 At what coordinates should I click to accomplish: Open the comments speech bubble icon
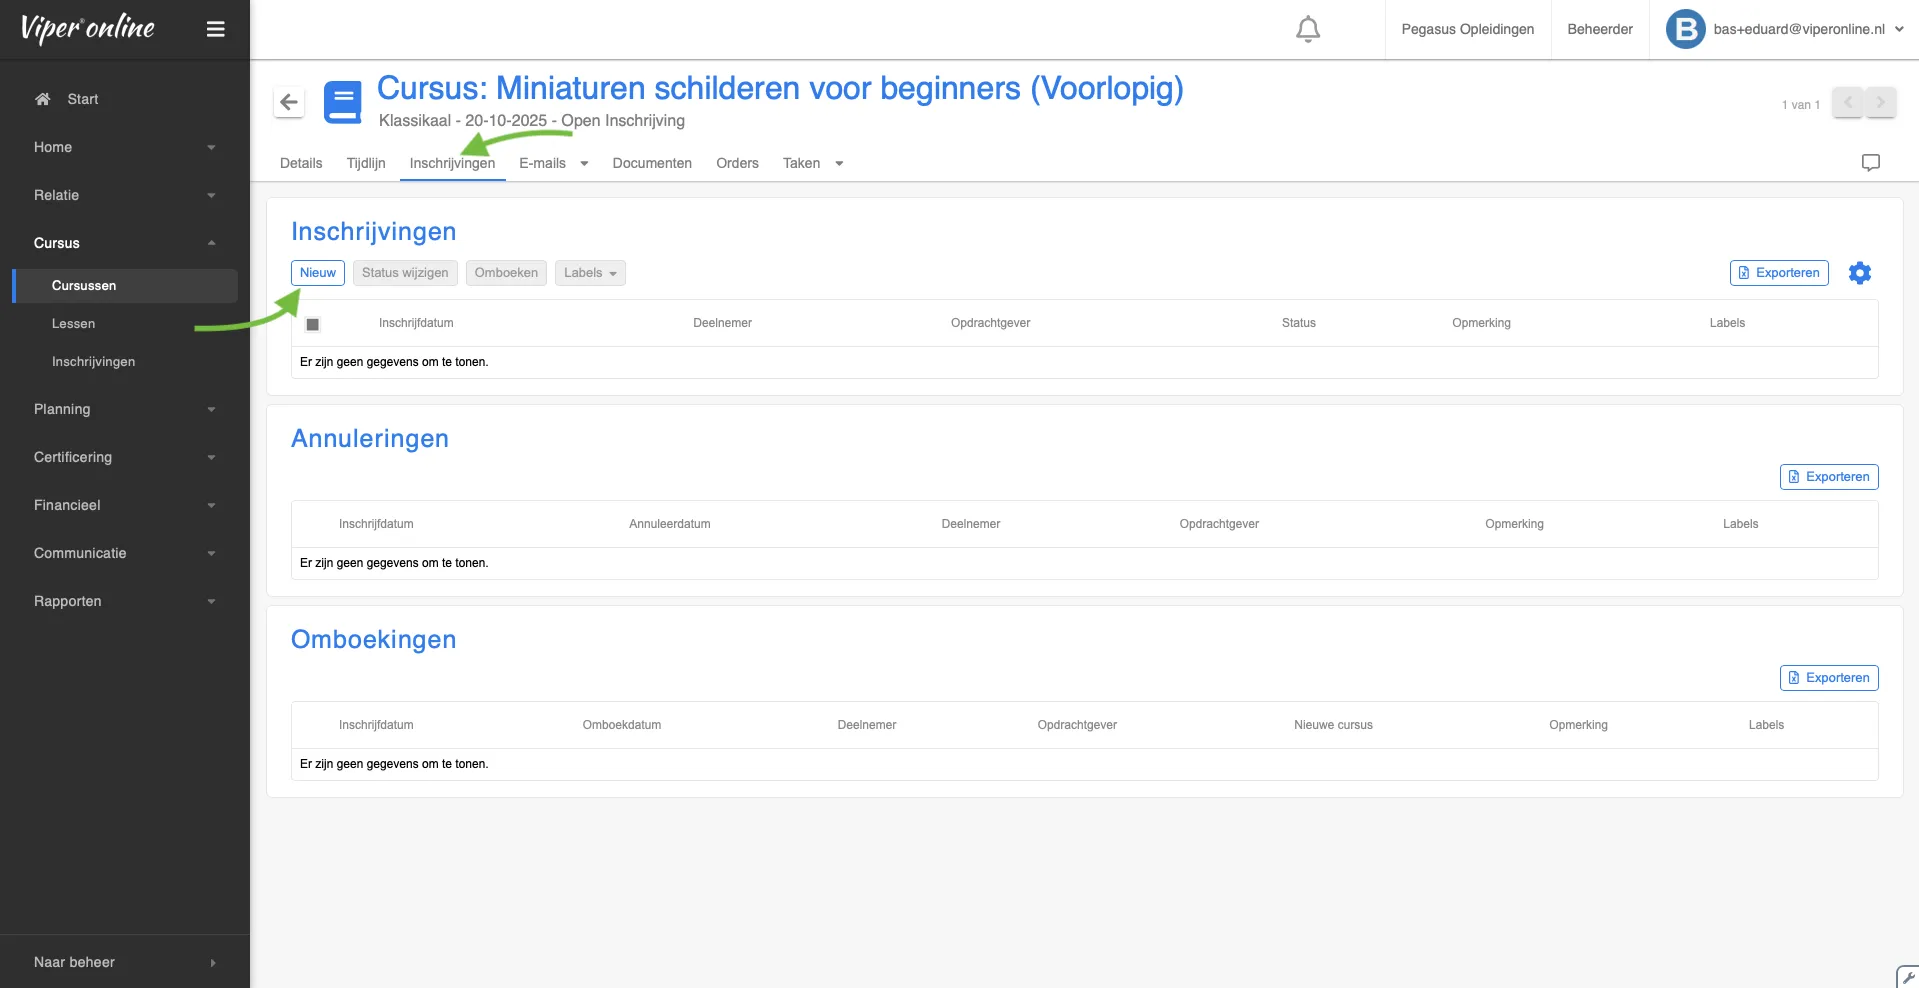tap(1870, 163)
